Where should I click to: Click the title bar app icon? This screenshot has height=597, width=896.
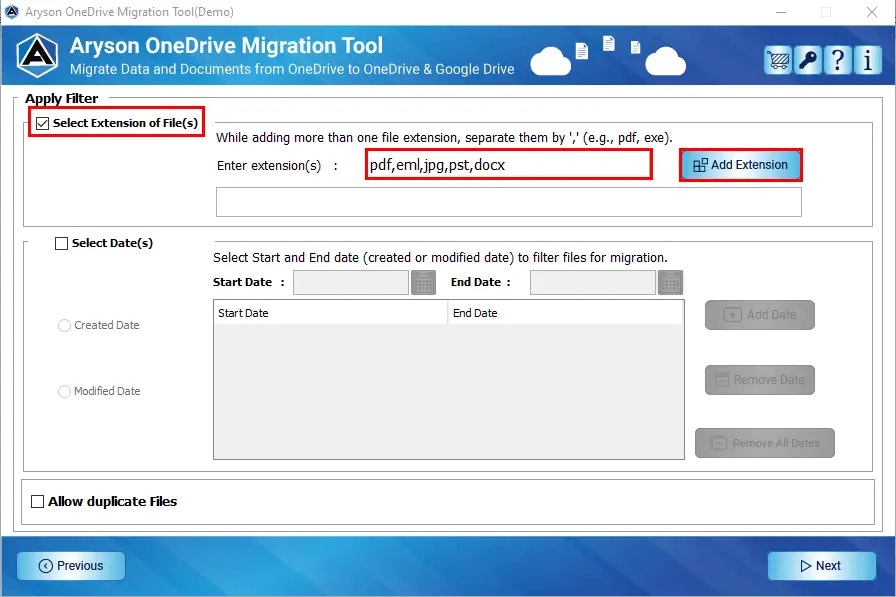click(11, 11)
